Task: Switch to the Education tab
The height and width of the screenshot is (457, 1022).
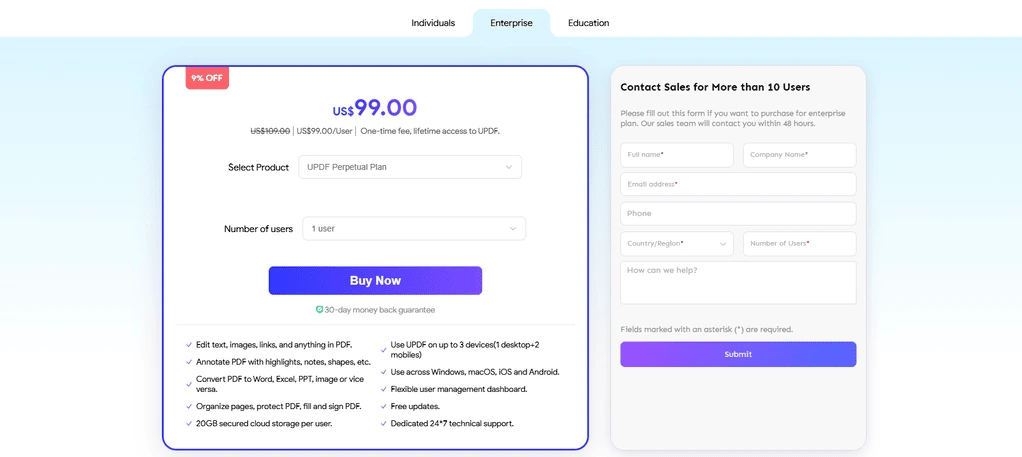Action: (588, 23)
